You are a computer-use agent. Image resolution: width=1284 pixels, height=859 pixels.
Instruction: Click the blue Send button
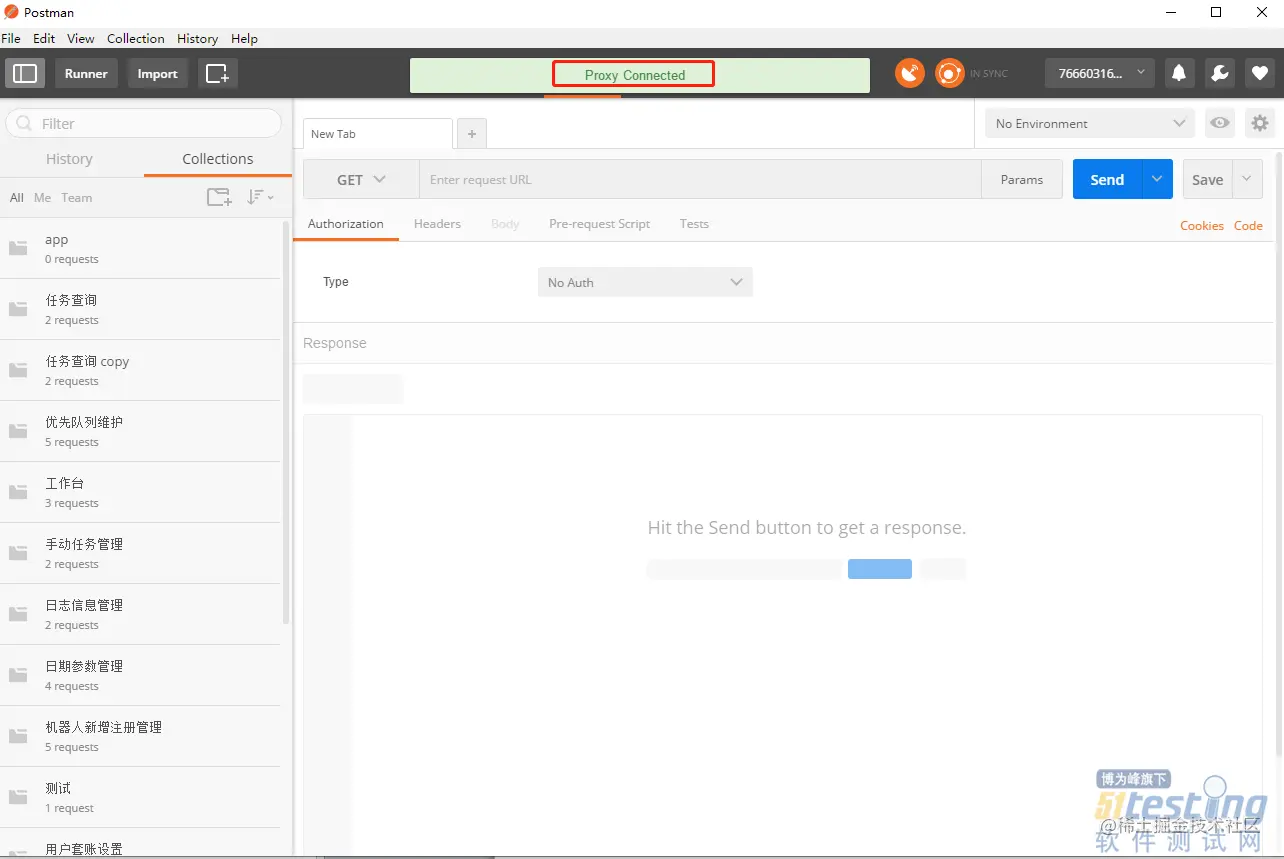pos(1107,179)
